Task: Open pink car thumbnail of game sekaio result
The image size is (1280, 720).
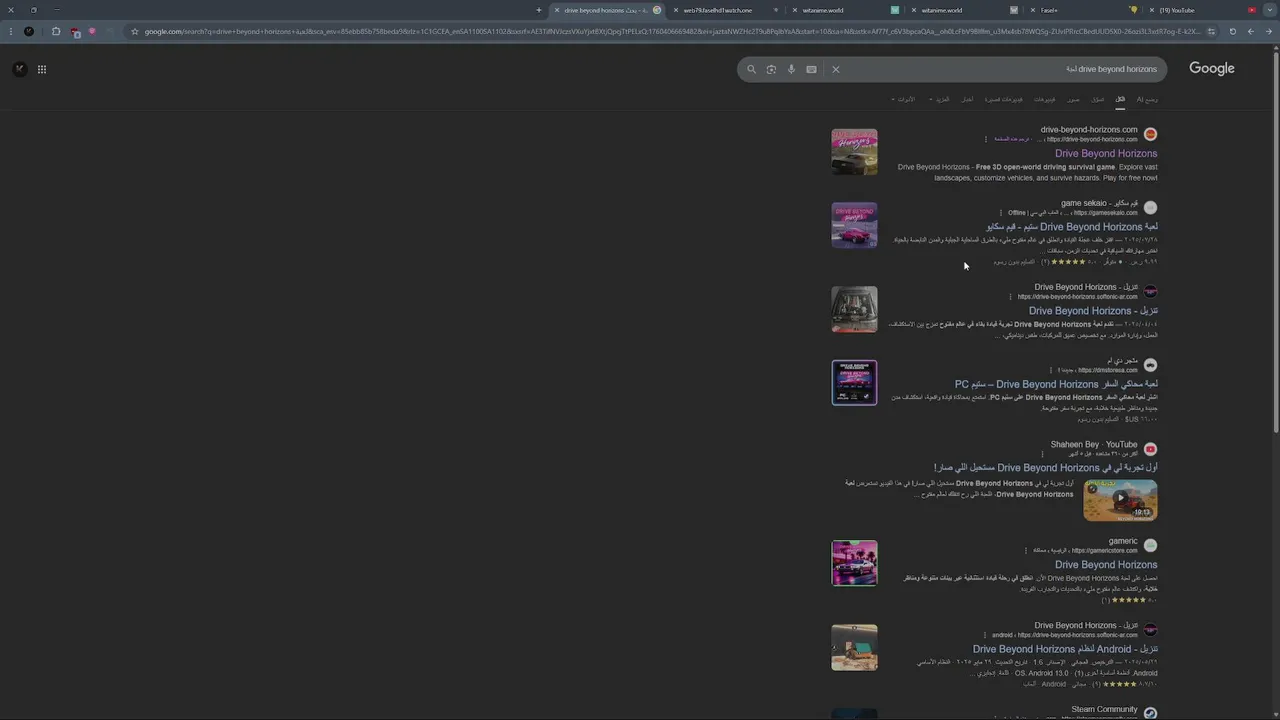Action: (x=854, y=225)
